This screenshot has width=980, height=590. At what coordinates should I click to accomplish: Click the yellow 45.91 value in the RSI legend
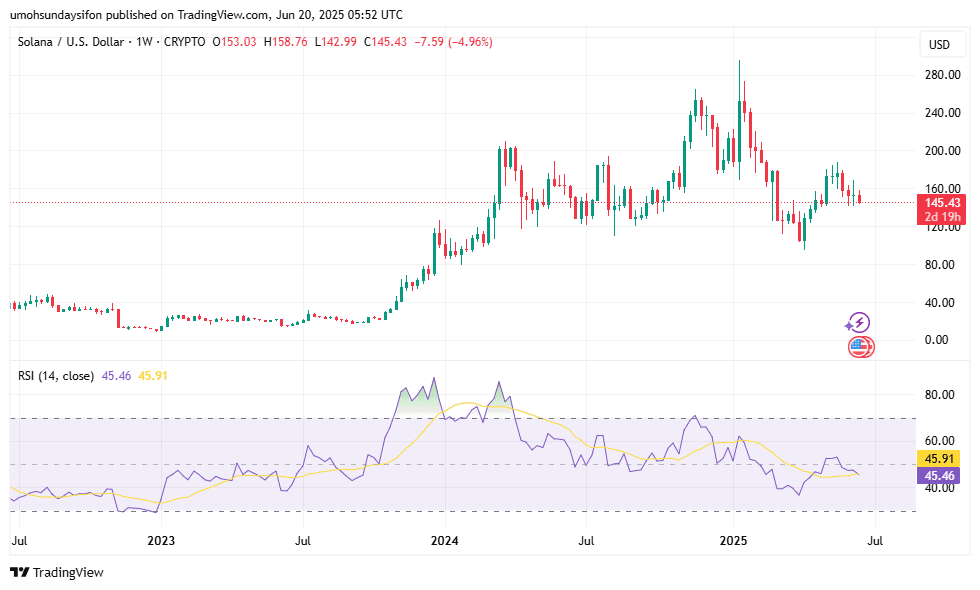[153, 376]
